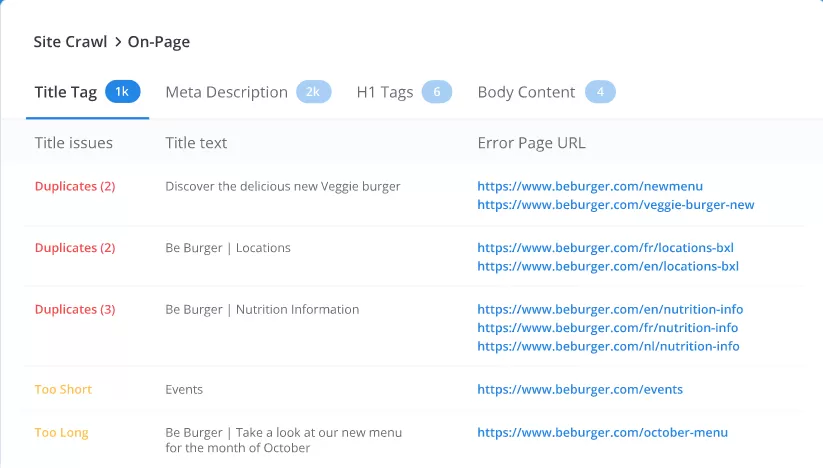
Task: Open the beburger.com/events link
Action: 580,390
